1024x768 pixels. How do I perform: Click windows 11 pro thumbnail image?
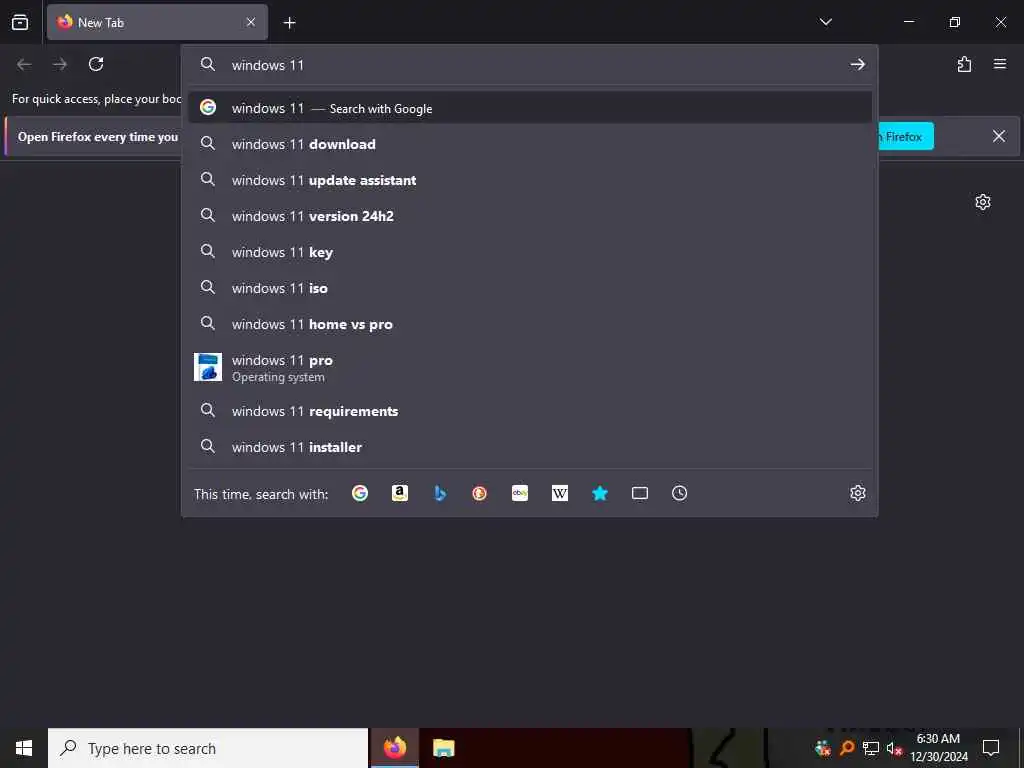(208, 367)
